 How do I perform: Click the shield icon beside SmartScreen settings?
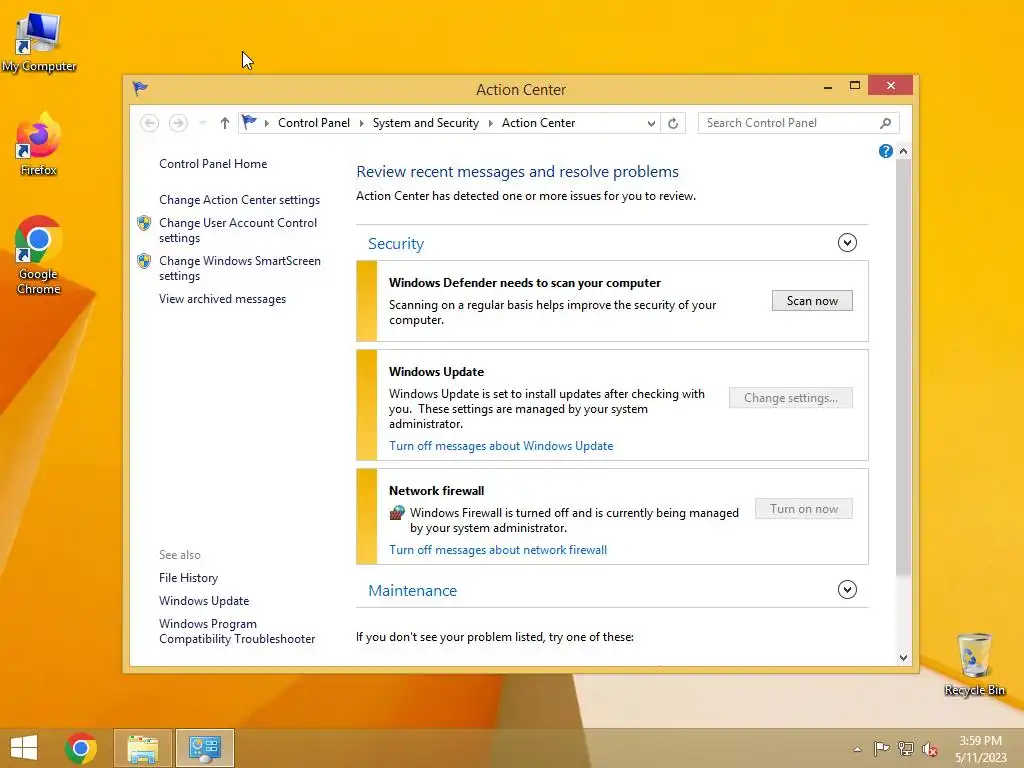pos(144,261)
